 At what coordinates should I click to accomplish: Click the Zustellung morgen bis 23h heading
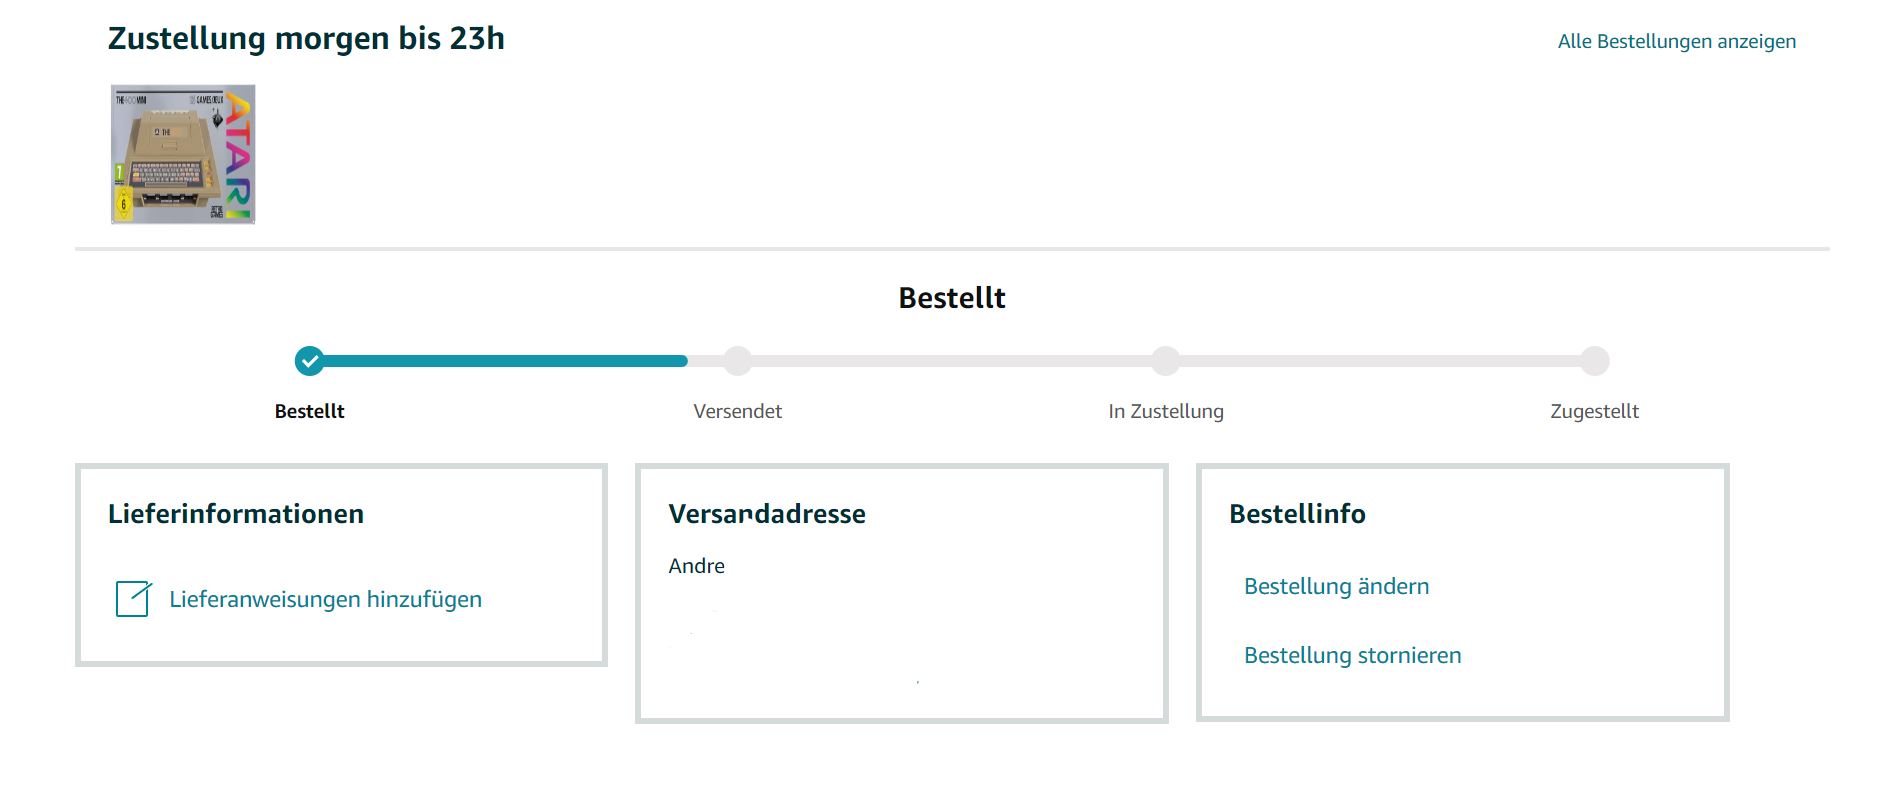306,38
